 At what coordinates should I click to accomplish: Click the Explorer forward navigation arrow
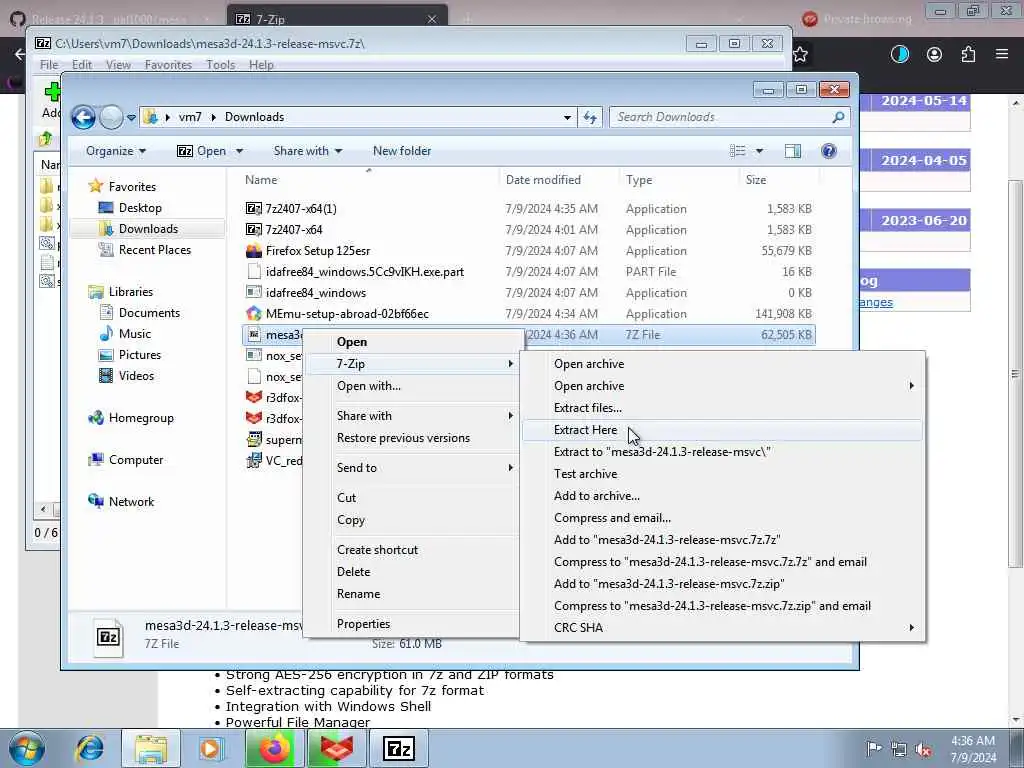pyautogui.click(x=111, y=118)
